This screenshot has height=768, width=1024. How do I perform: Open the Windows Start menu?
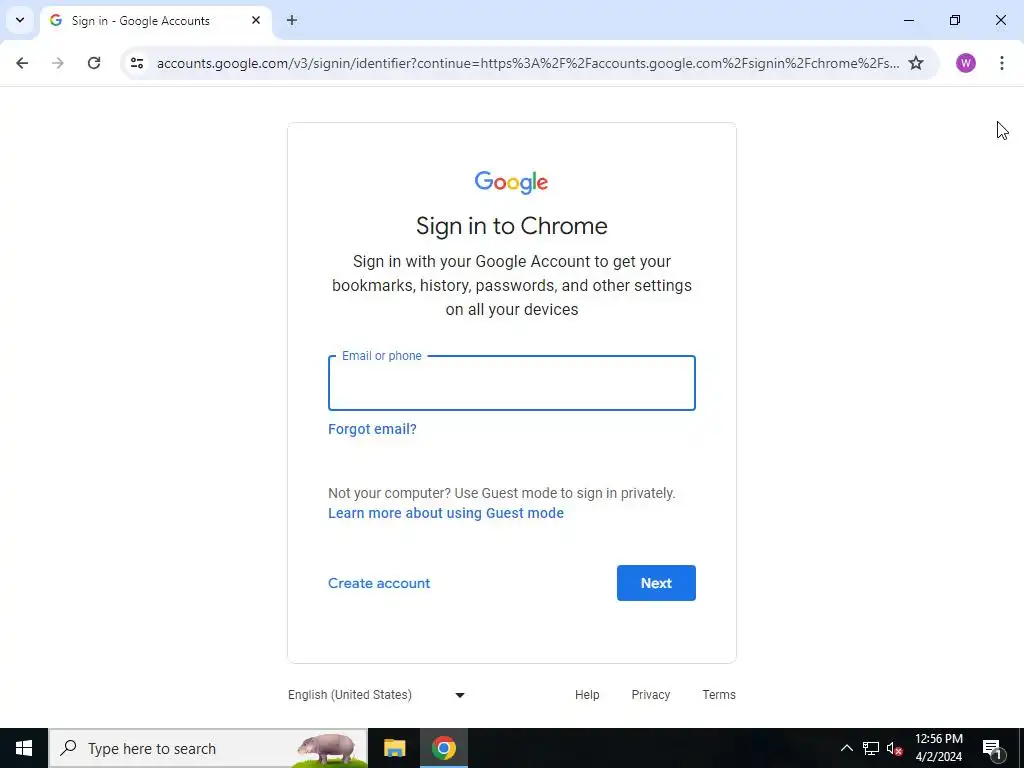pyautogui.click(x=24, y=748)
